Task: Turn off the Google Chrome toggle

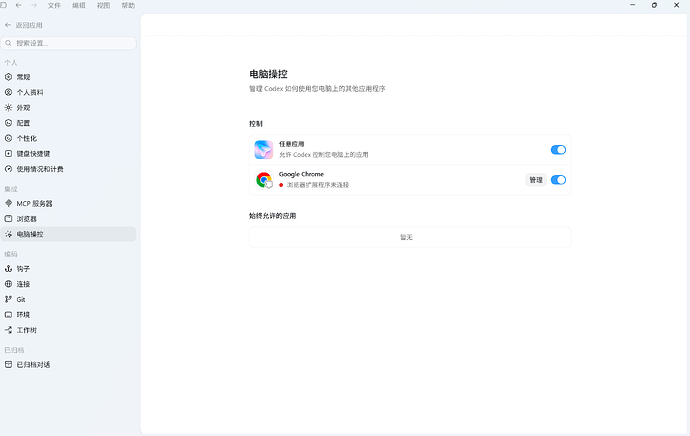Action: tap(558, 180)
